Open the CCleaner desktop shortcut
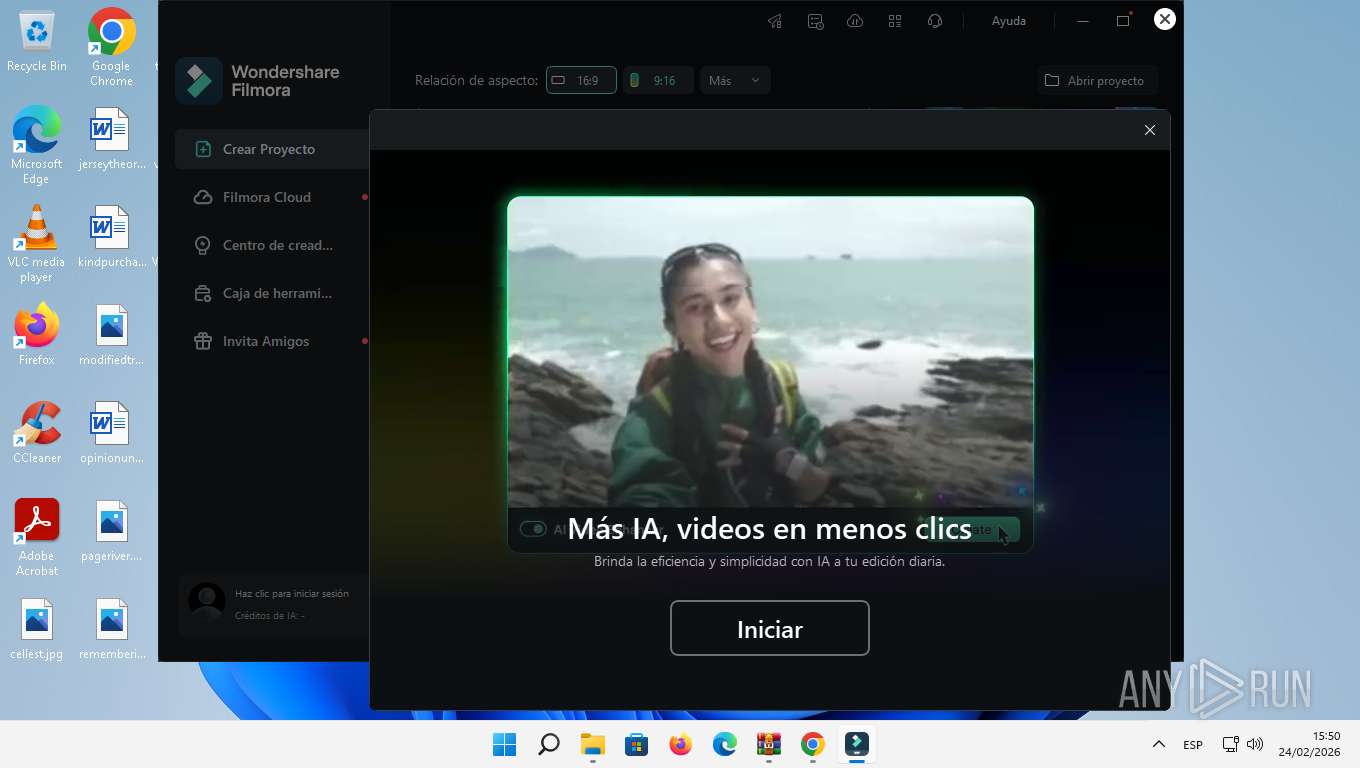Viewport: 1360px width, 768px height. point(37,432)
